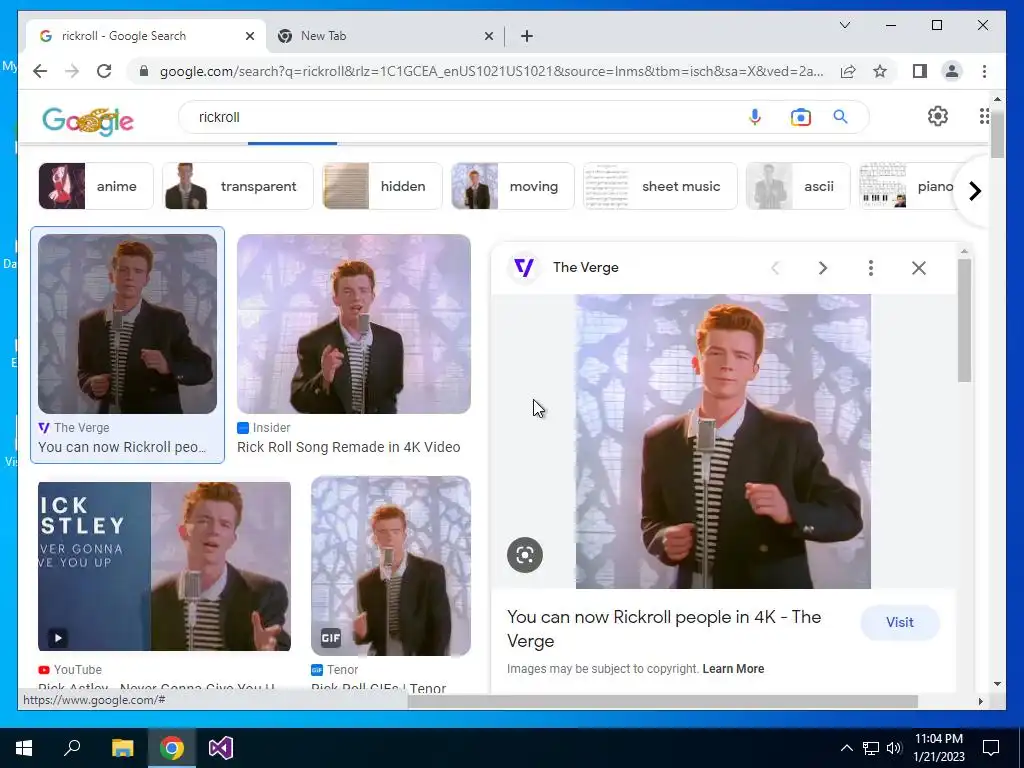Open the network icon in tray
This screenshot has width=1024, height=768.
click(x=871, y=748)
